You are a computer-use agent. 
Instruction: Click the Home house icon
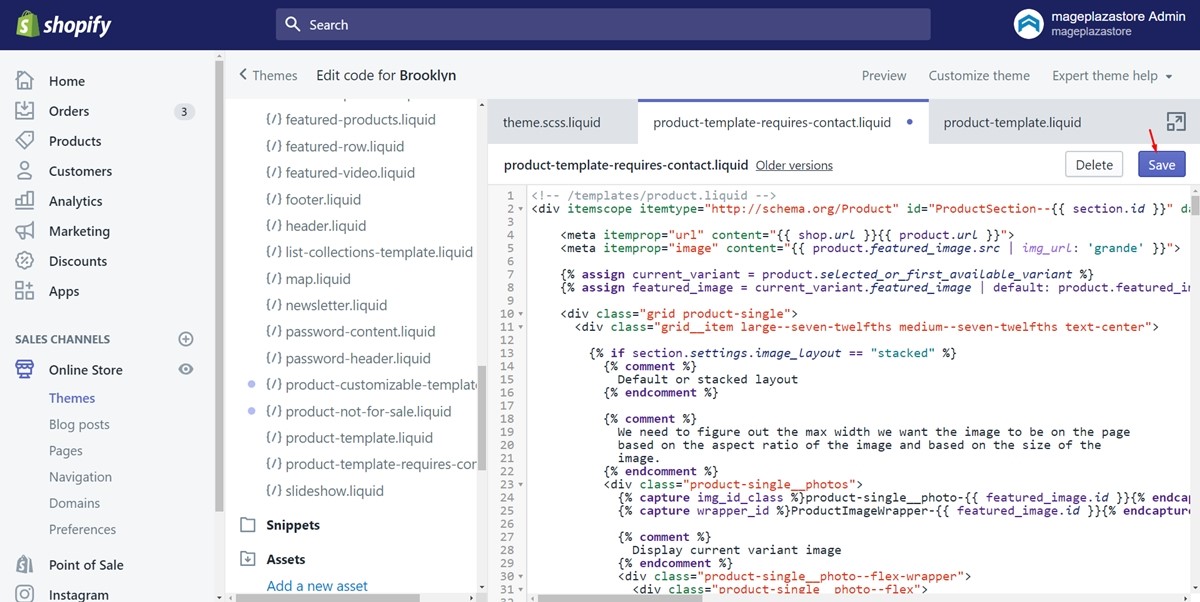tap(25, 81)
